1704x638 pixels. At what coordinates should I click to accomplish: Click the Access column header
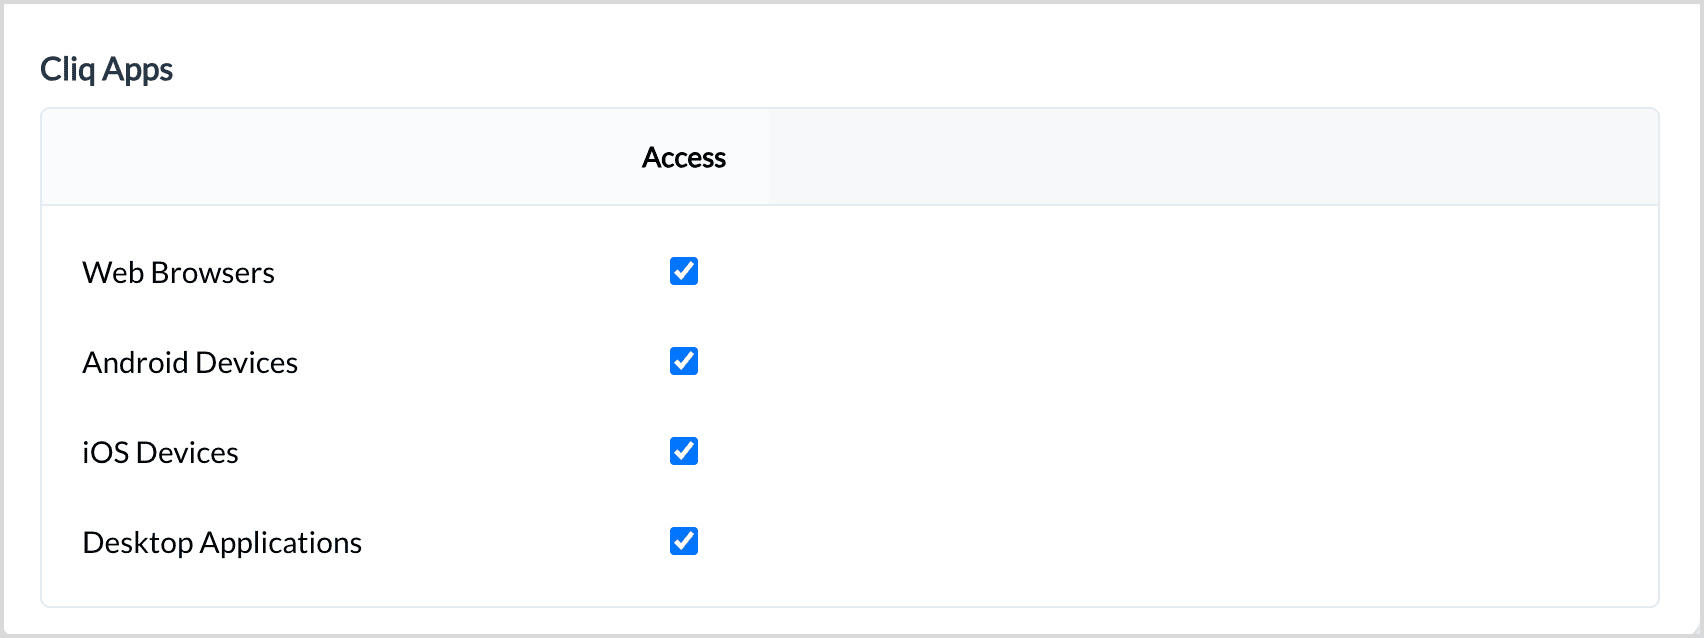[x=684, y=157]
